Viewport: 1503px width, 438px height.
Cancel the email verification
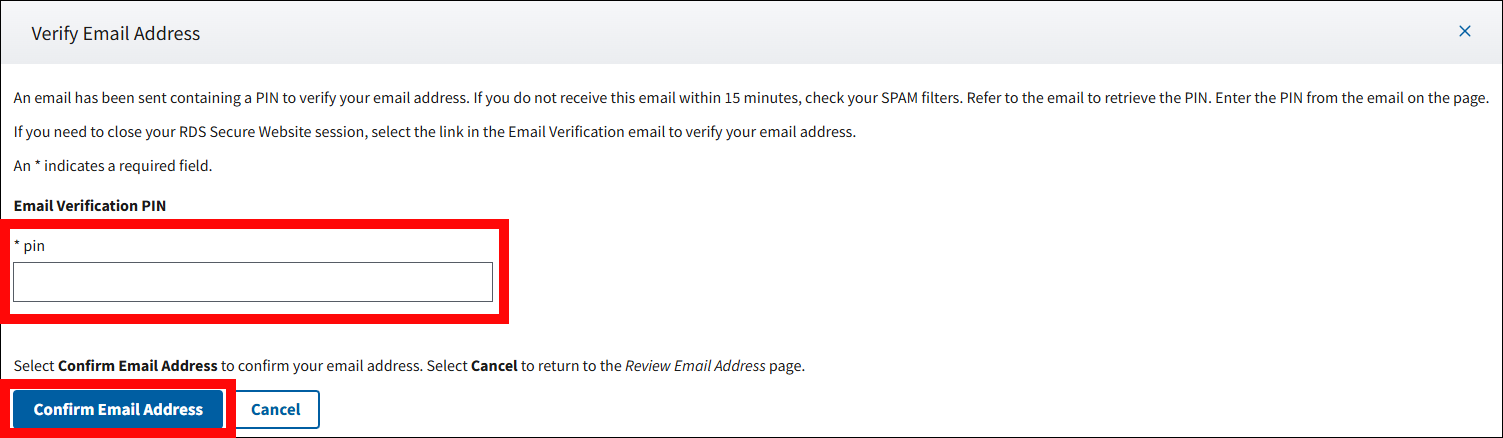[x=275, y=409]
